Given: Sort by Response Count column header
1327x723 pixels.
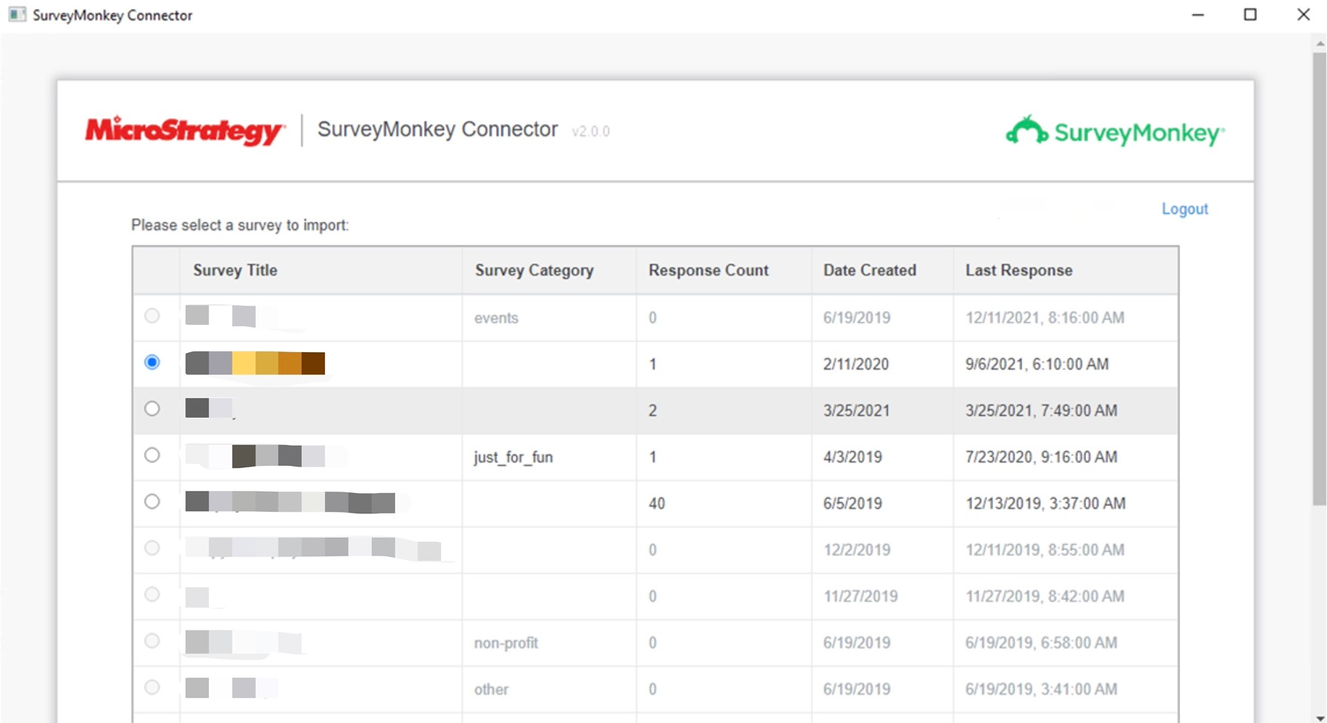Looking at the screenshot, I should [x=708, y=270].
